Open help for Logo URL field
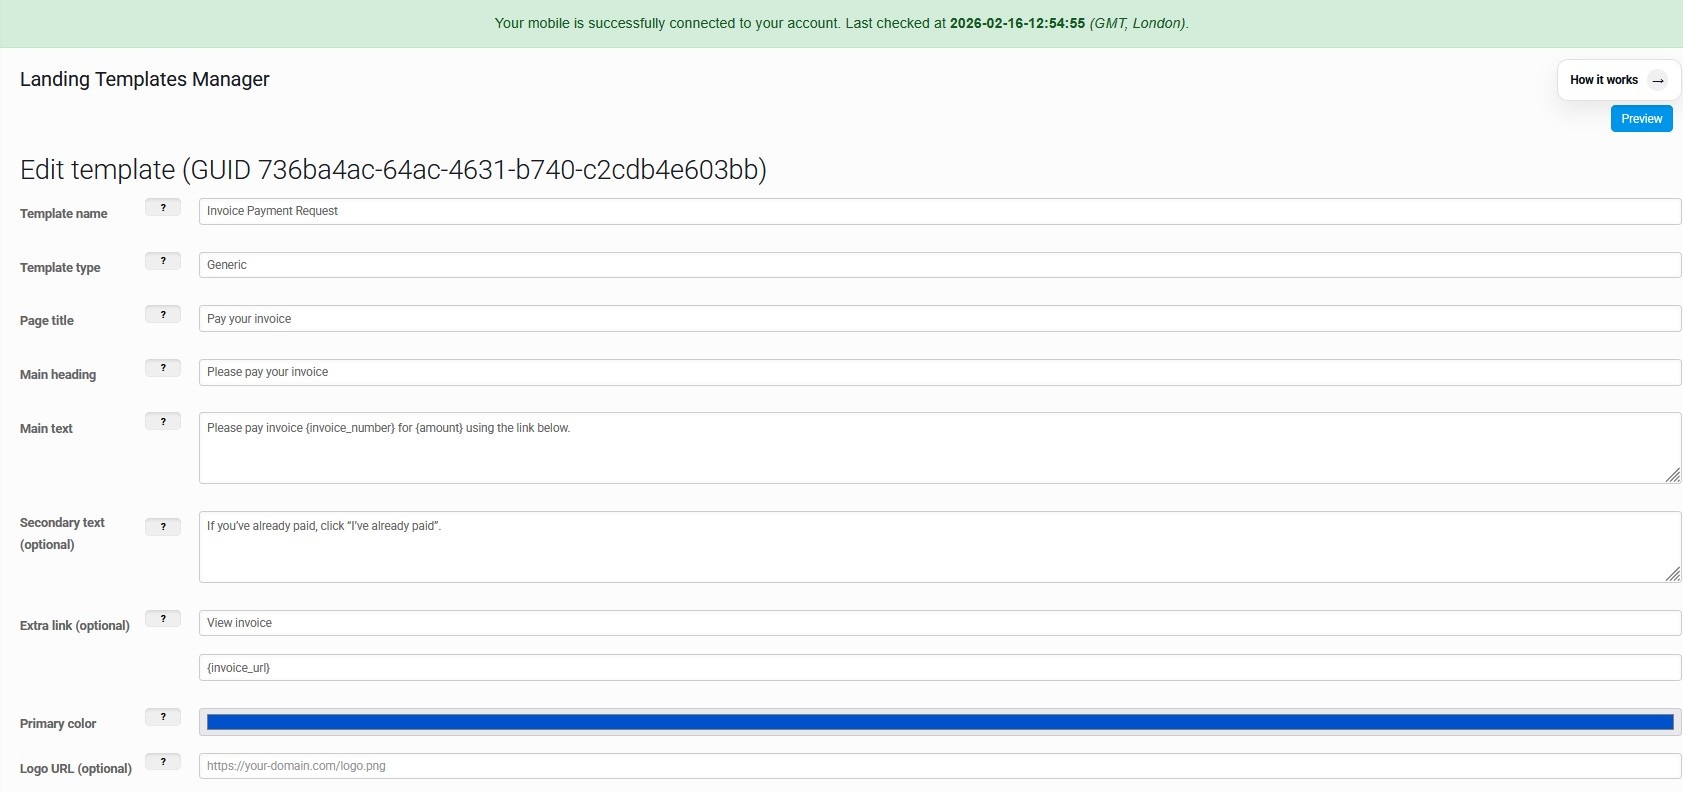The image size is (1683, 792). coord(163,762)
